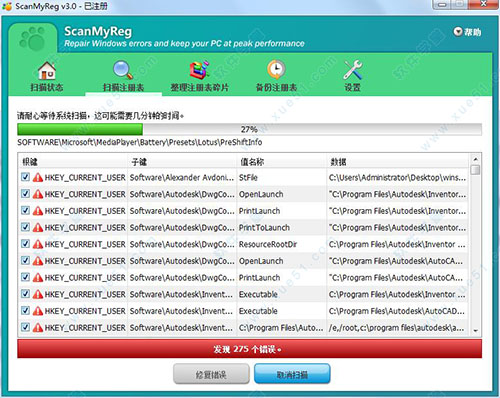Click the blue 取消扫描 button
500x398 pixels.
(x=292, y=374)
